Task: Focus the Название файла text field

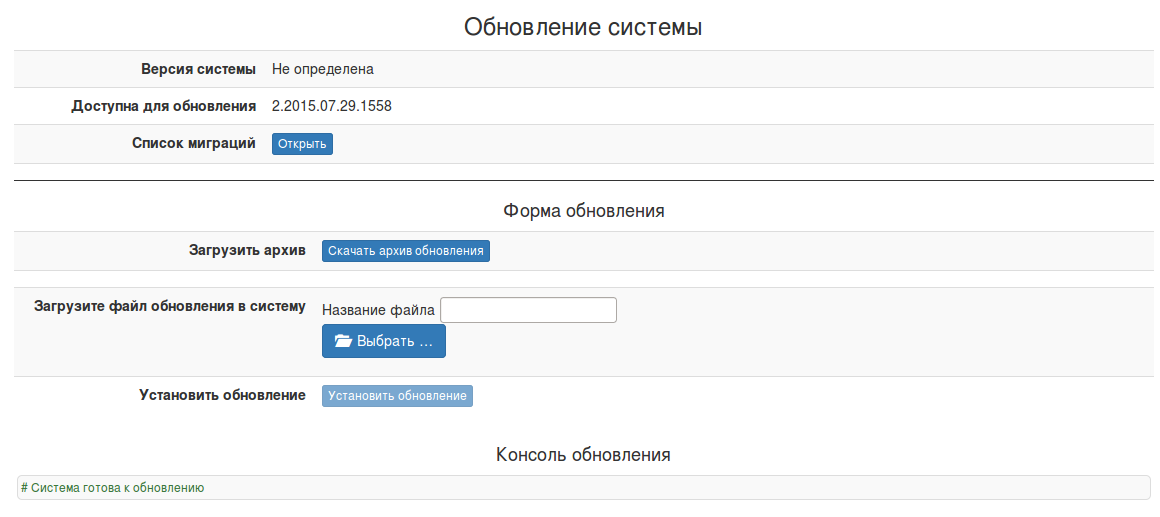Action: click(x=528, y=310)
